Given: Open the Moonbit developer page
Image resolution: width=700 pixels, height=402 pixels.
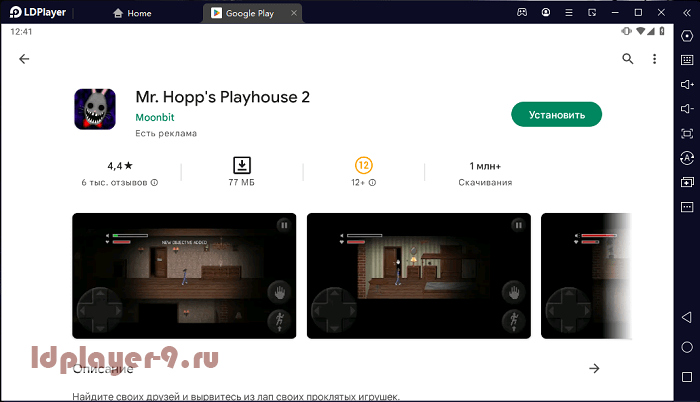Looking at the screenshot, I should [x=154, y=117].
